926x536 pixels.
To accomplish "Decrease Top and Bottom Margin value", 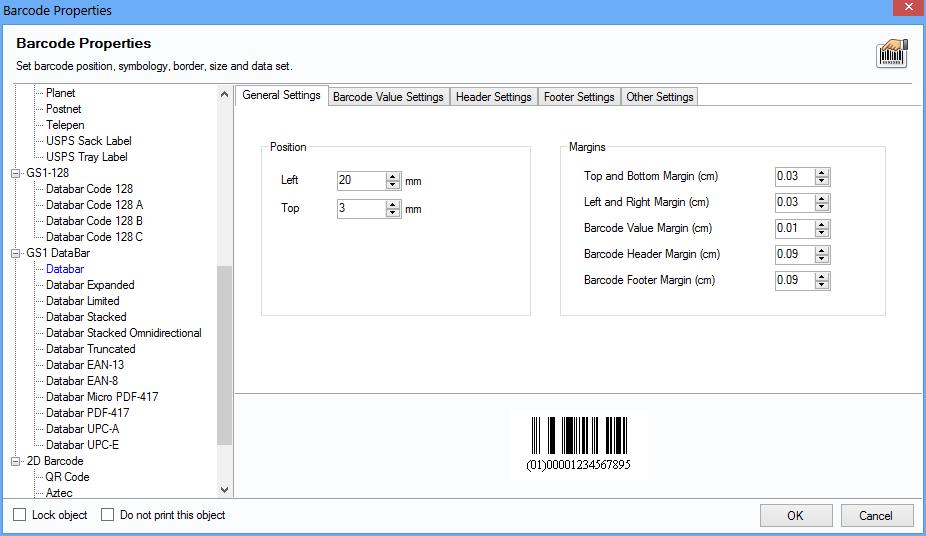I will click(x=822, y=181).
